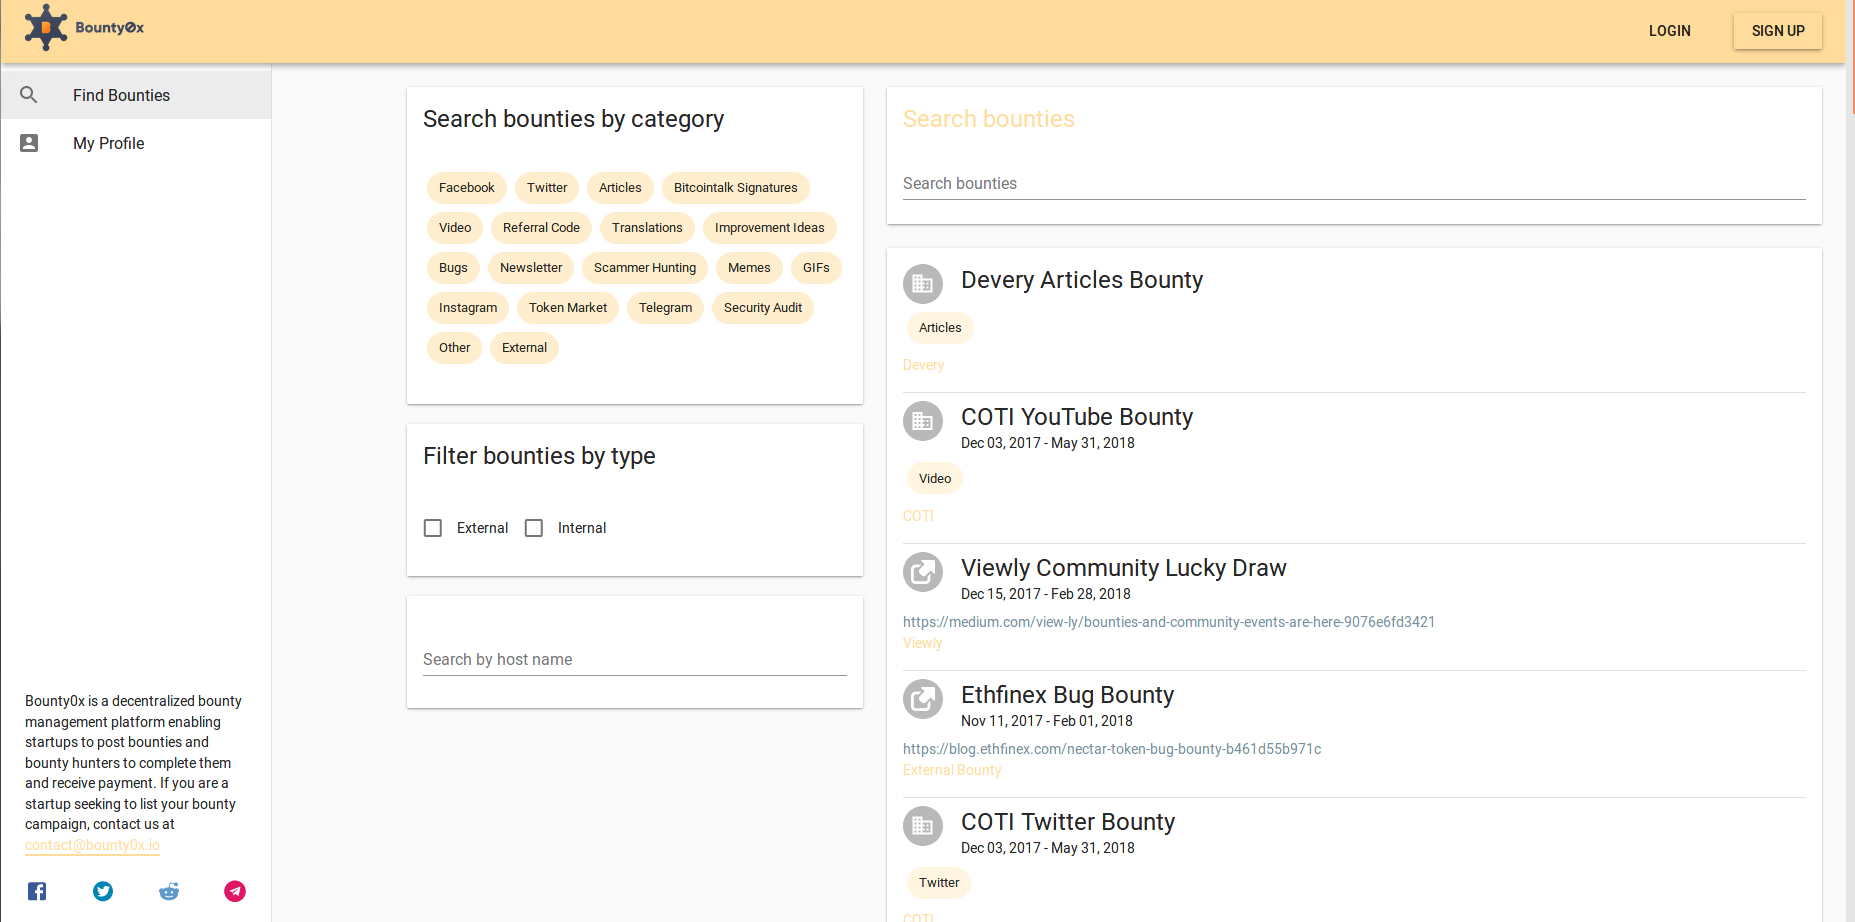Click the My Profile person icon
The image size is (1855, 922).
click(29, 143)
